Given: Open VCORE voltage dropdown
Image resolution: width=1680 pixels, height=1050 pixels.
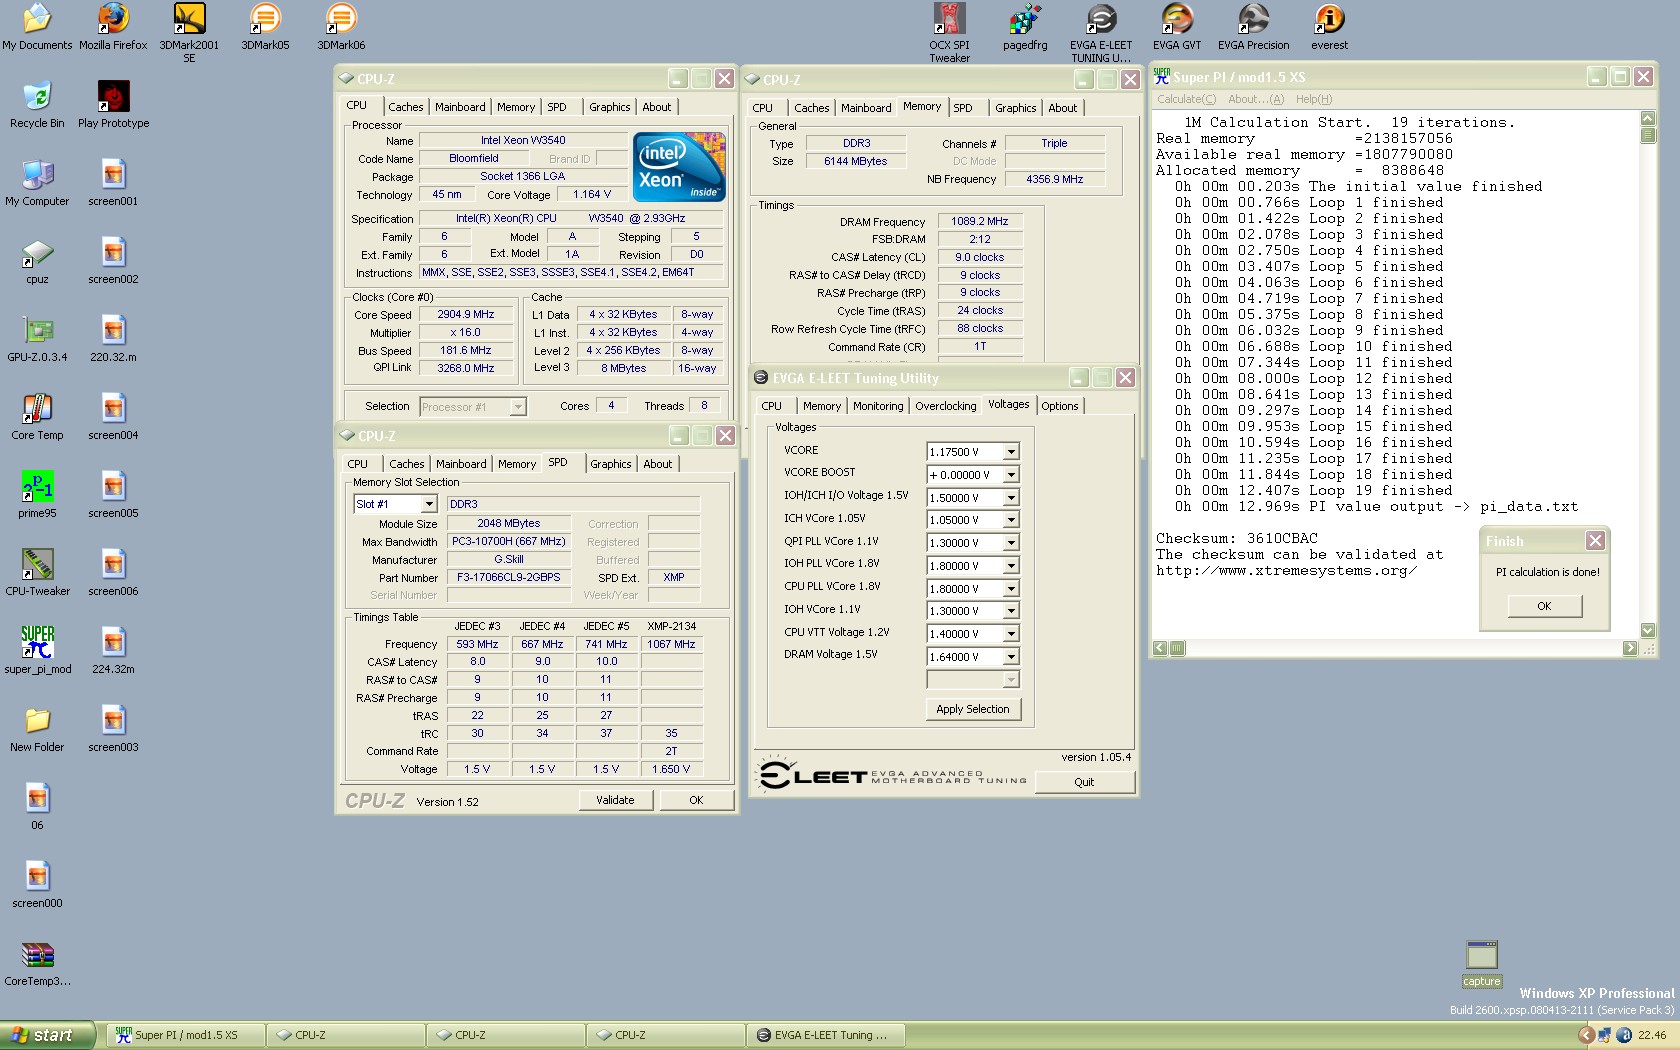Looking at the screenshot, I should [x=1011, y=452].
